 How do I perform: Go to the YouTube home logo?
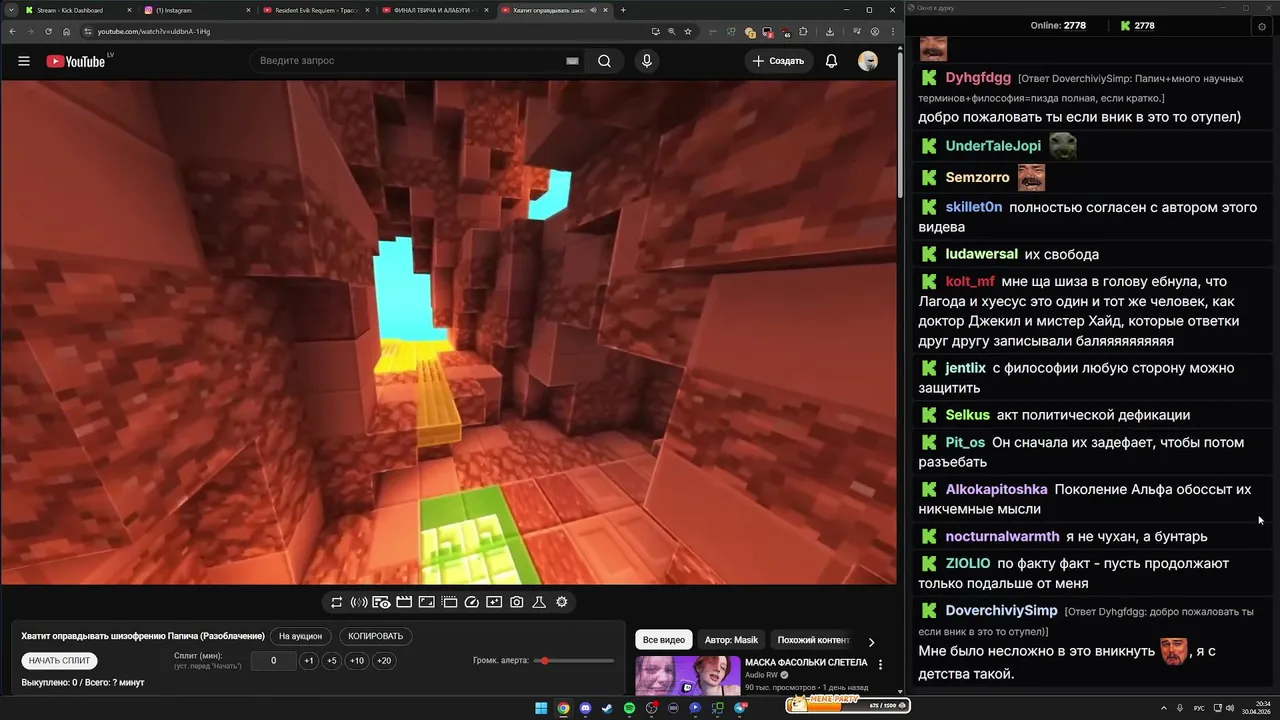(x=76, y=61)
